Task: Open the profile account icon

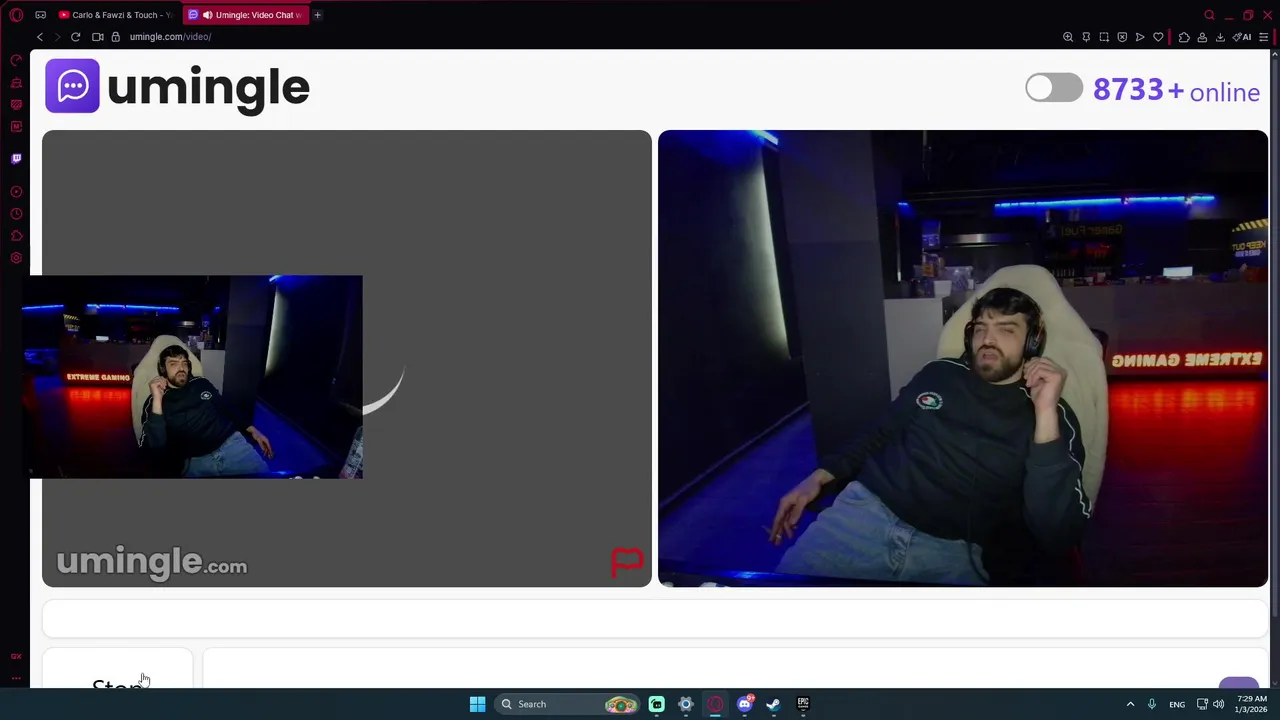Action: click(1202, 37)
